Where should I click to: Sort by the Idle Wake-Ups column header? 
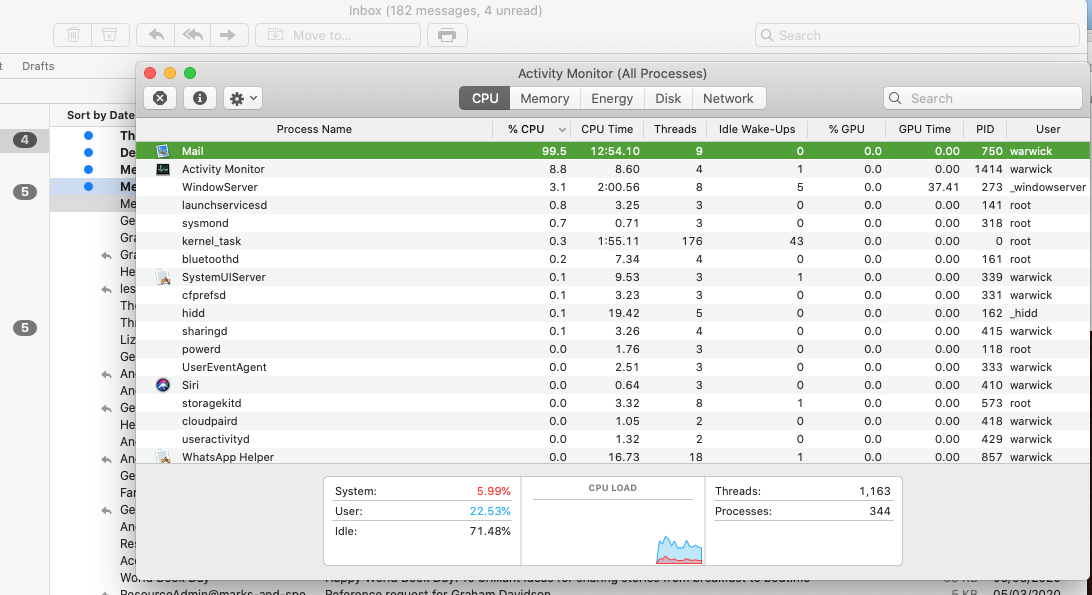(x=757, y=130)
